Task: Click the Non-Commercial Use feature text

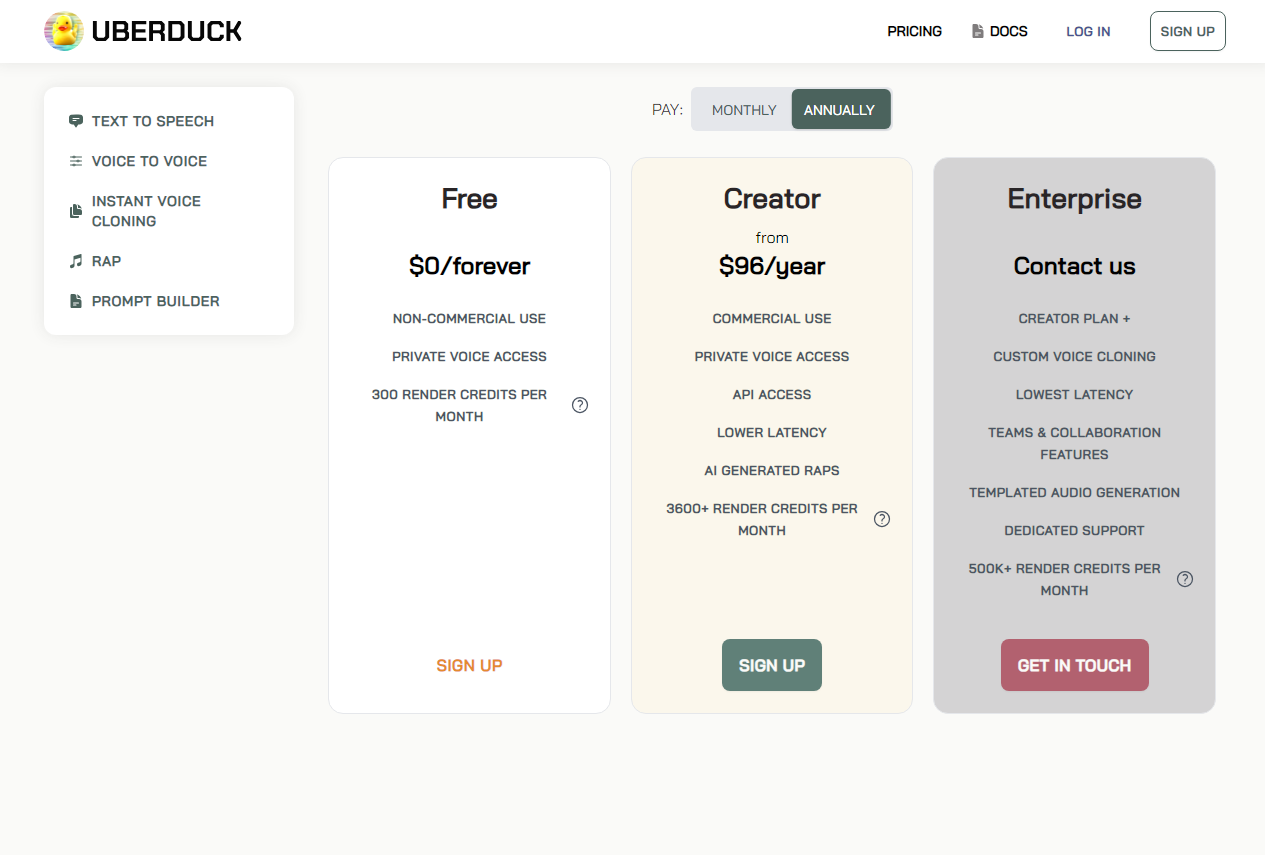Action: 469,319
